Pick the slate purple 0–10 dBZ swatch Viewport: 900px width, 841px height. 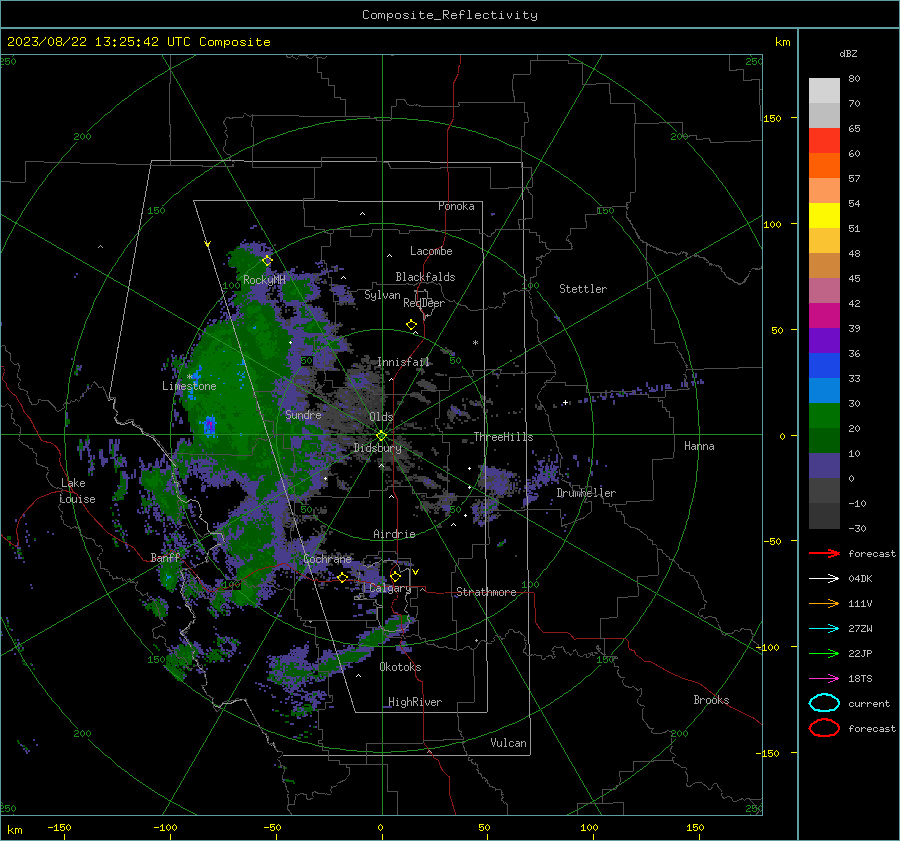click(x=824, y=466)
